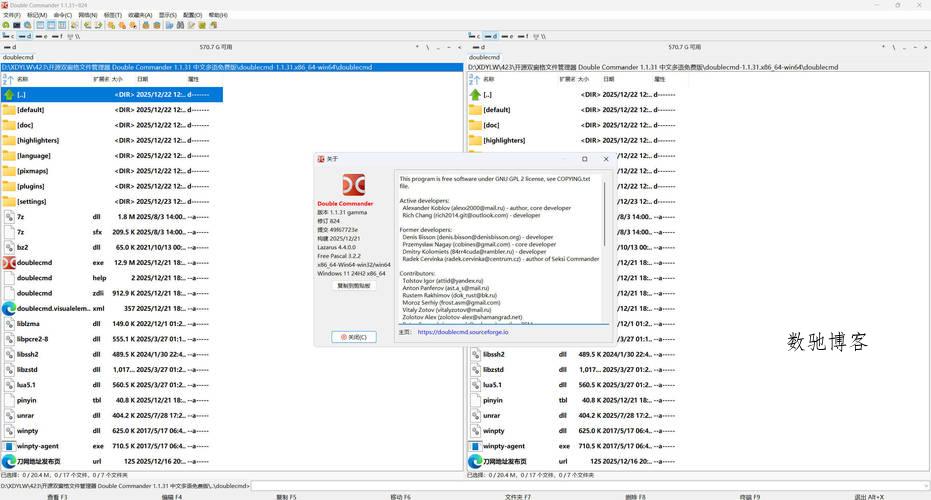Screen dimensions: 931x500
Task: Select drive f in right panel drive bar
Action: [523, 36]
